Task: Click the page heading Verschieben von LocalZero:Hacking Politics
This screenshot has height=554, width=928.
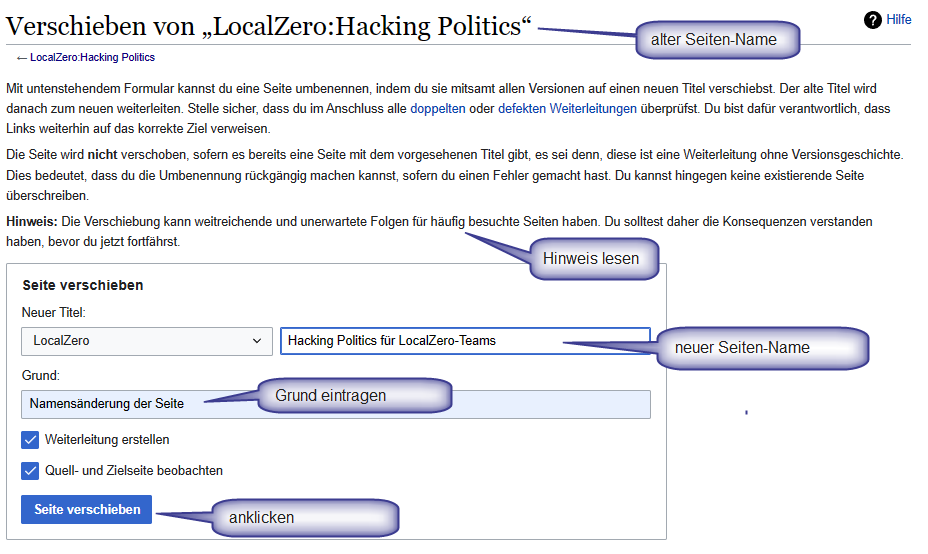Action: pos(269,27)
